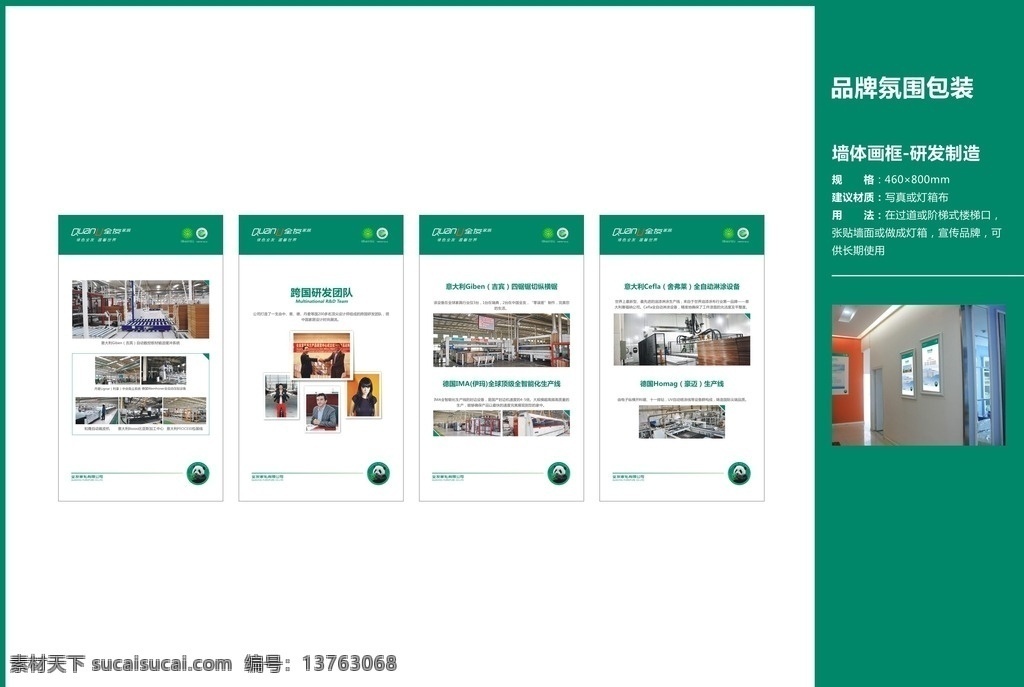The height and width of the screenshot is (687, 1024).
Task: Click the subtitle 墙体画框-研发制造
Action: tap(906, 153)
